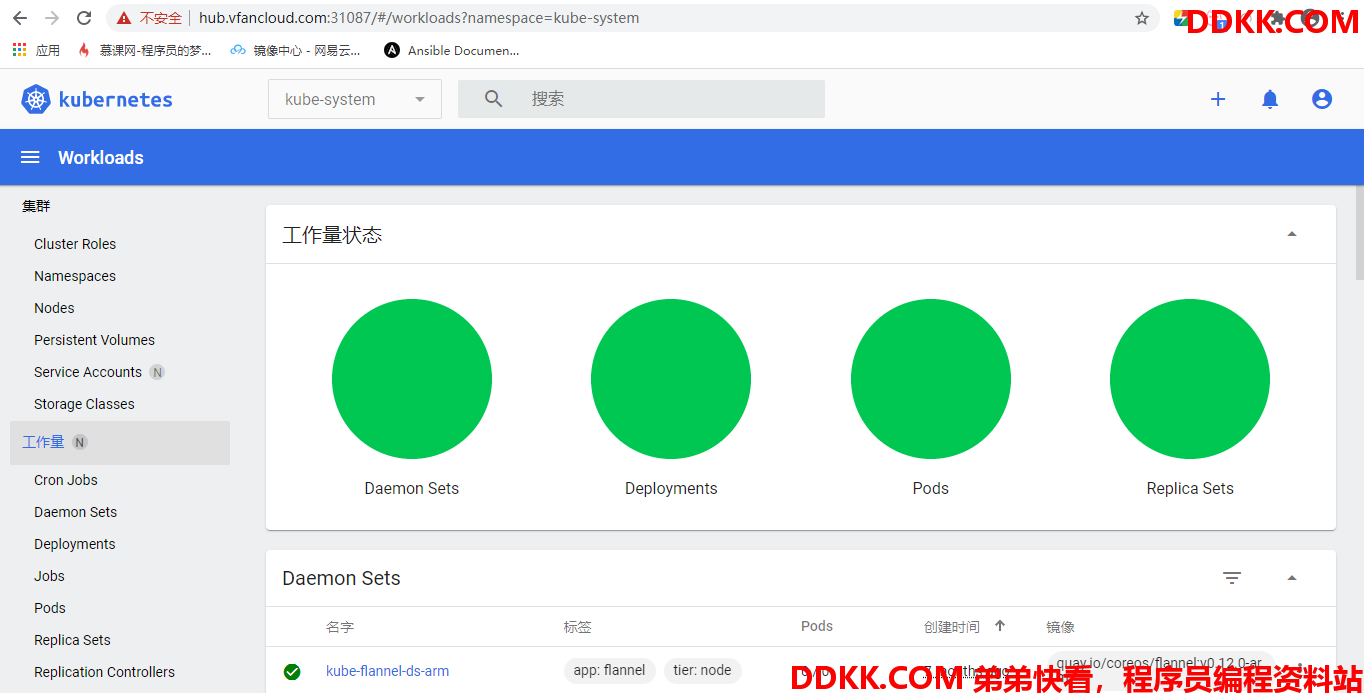Open Persistent Volumes in sidebar
1364x693 pixels.
pyautogui.click(x=94, y=340)
